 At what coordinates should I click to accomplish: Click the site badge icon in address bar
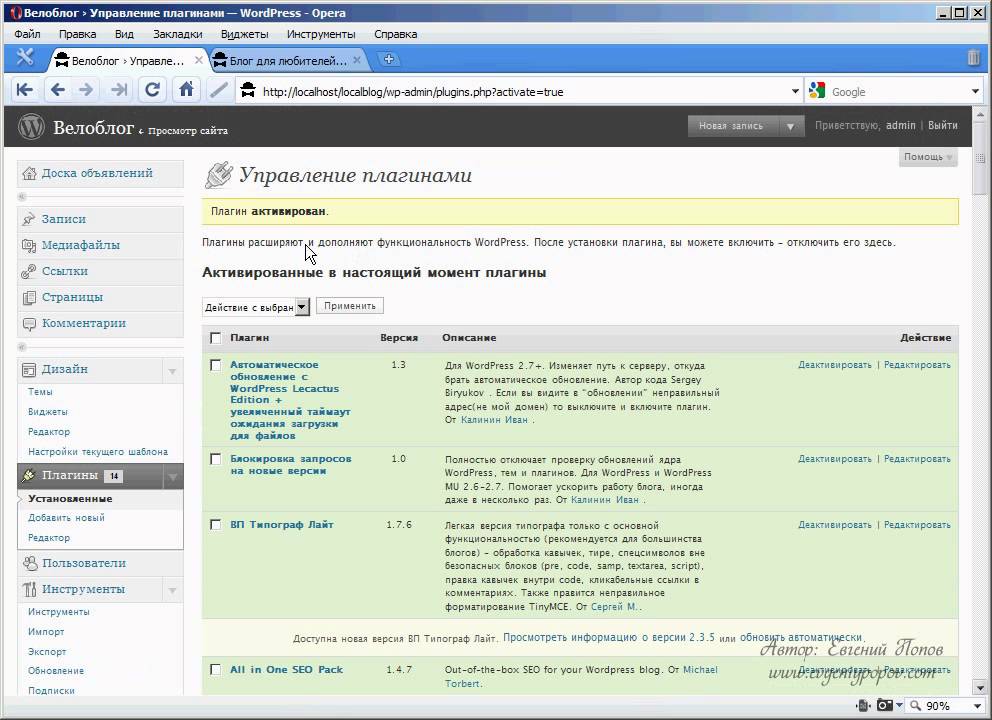pyautogui.click(x=248, y=91)
